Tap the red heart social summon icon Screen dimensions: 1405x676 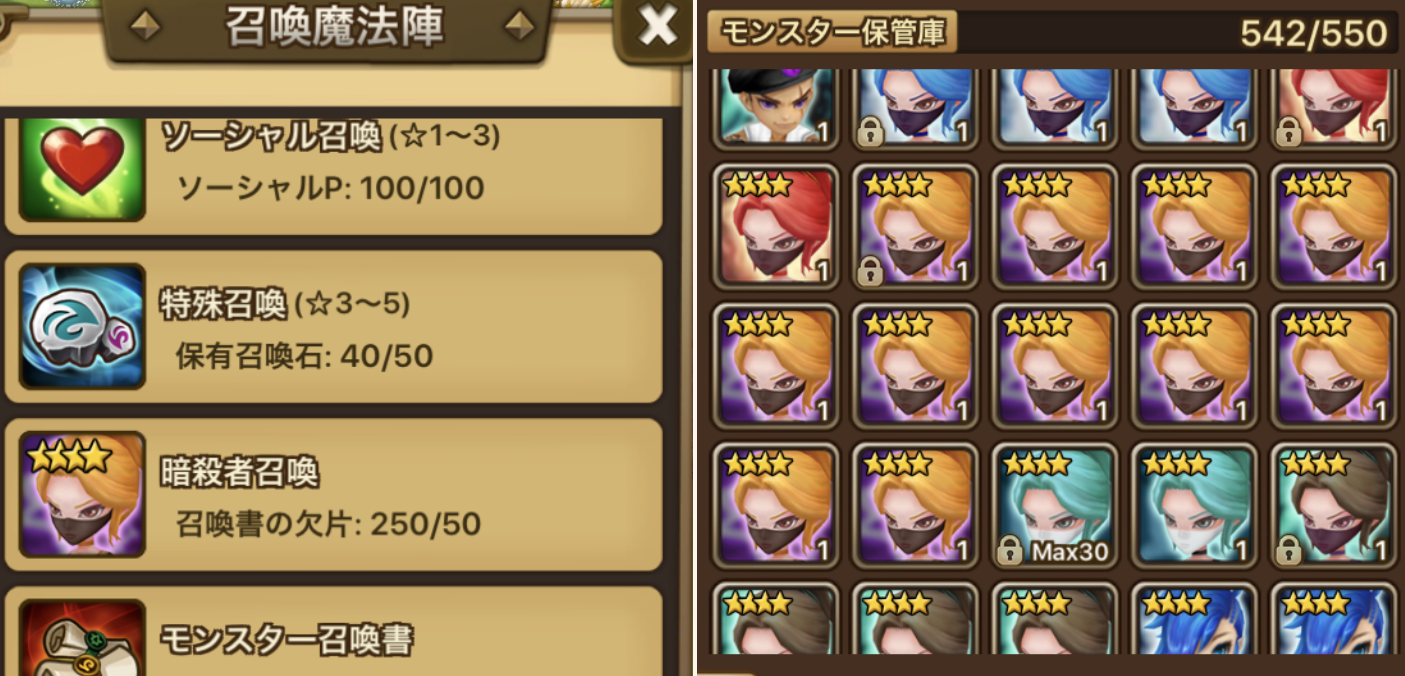coord(82,168)
